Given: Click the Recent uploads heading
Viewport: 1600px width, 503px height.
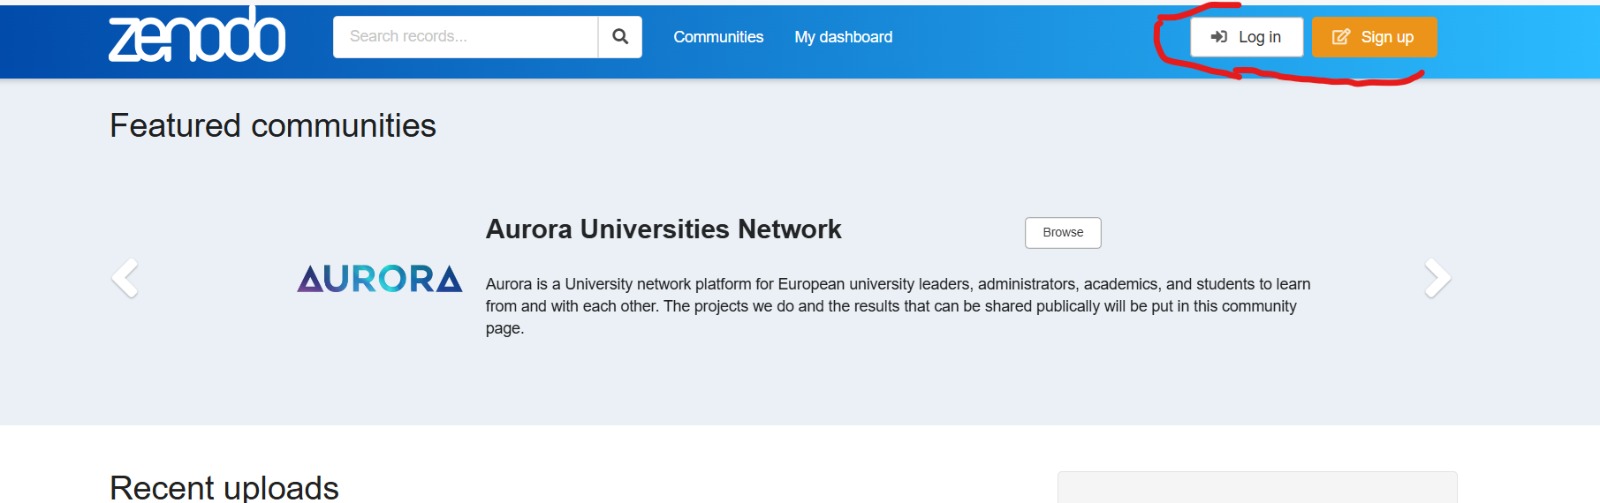Looking at the screenshot, I should pyautogui.click(x=224, y=487).
